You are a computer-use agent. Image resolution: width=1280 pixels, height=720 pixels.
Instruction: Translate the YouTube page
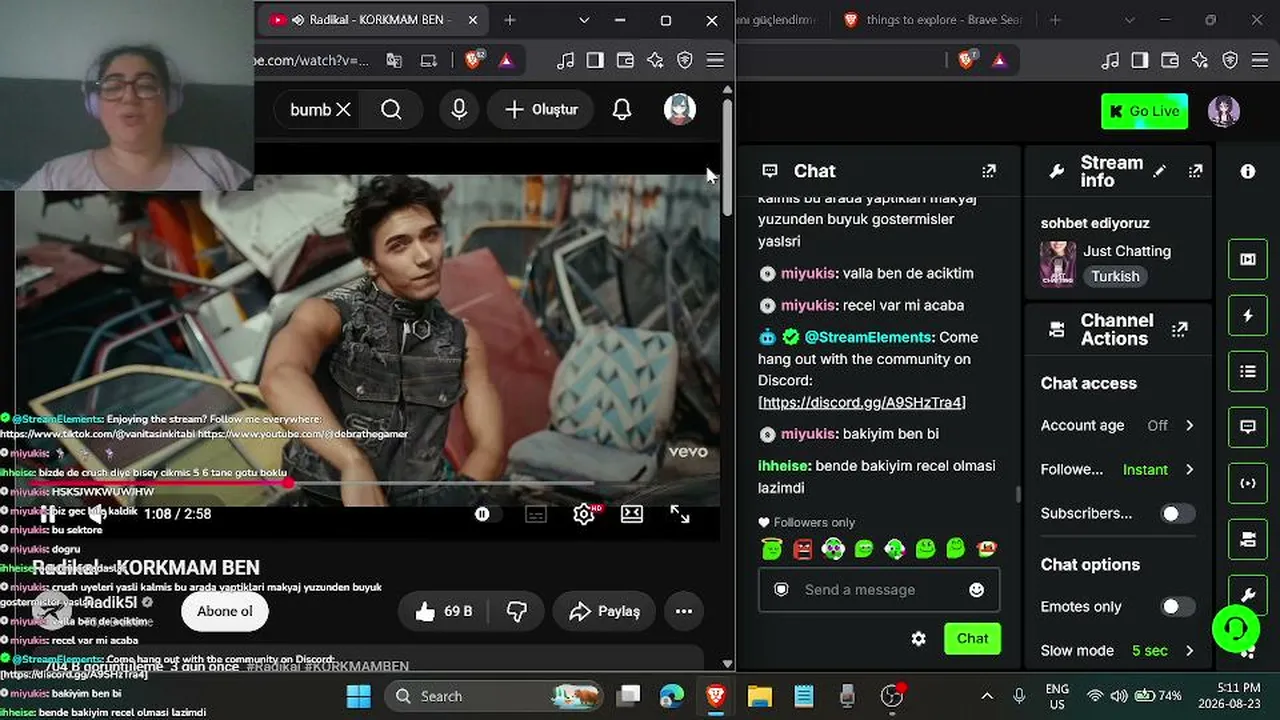tap(394, 61)
